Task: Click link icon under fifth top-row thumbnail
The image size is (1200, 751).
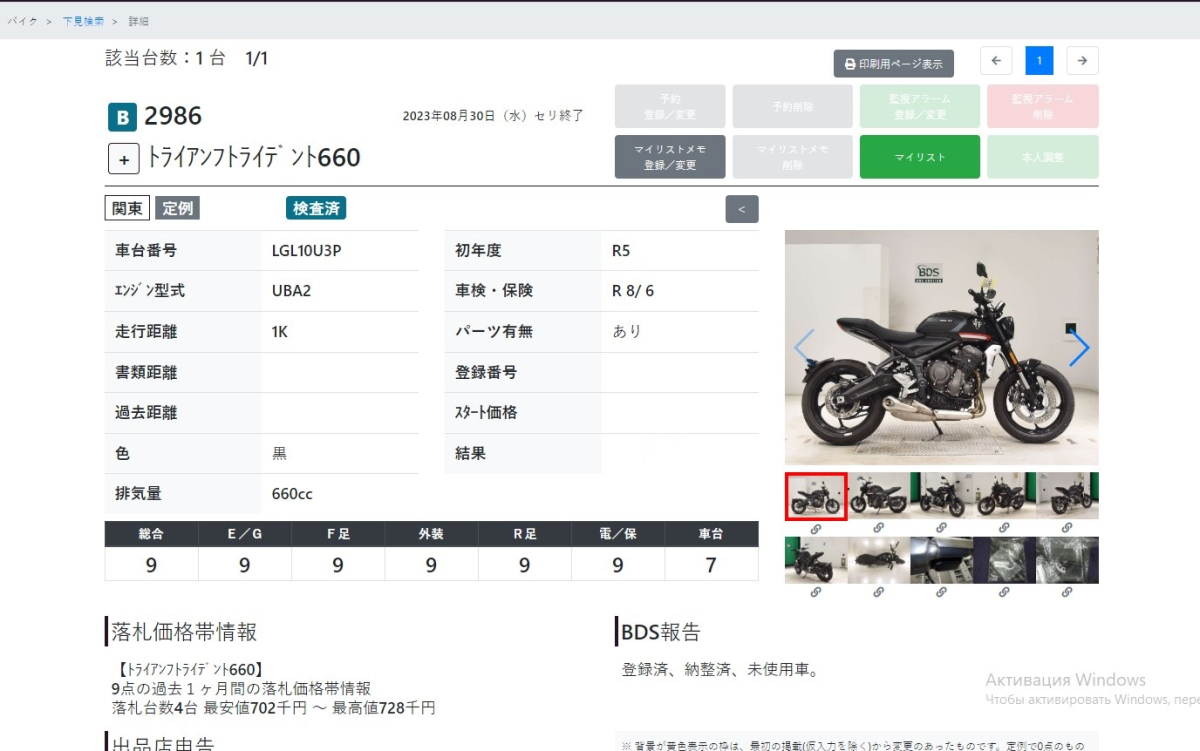Action: 1067,528
